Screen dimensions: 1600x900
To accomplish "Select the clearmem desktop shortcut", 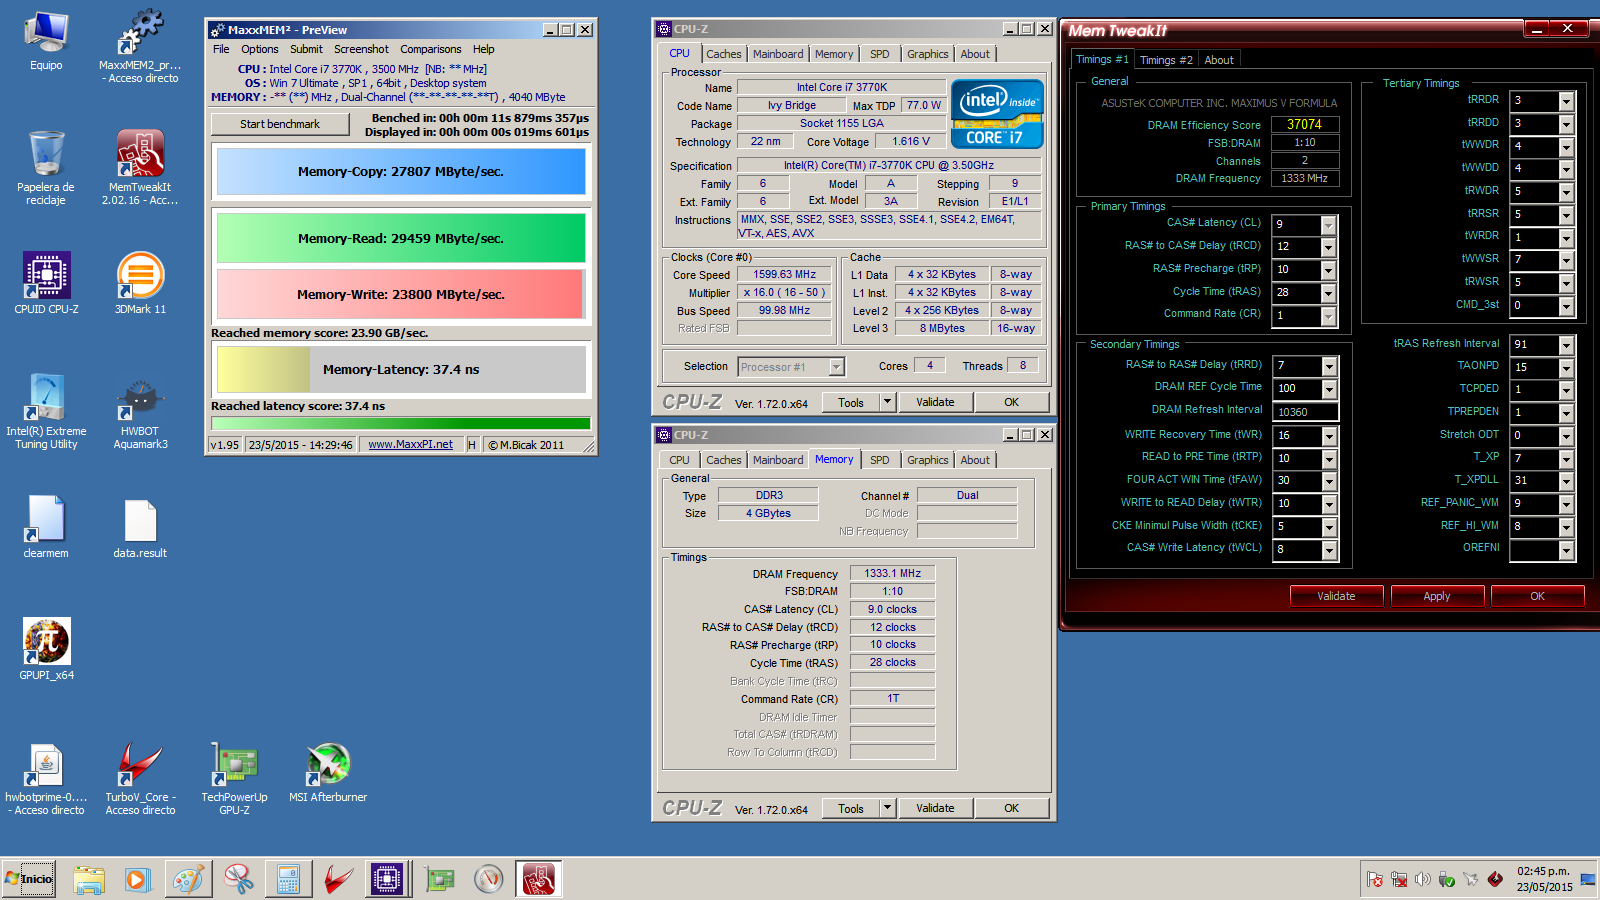I will point(46,527).
